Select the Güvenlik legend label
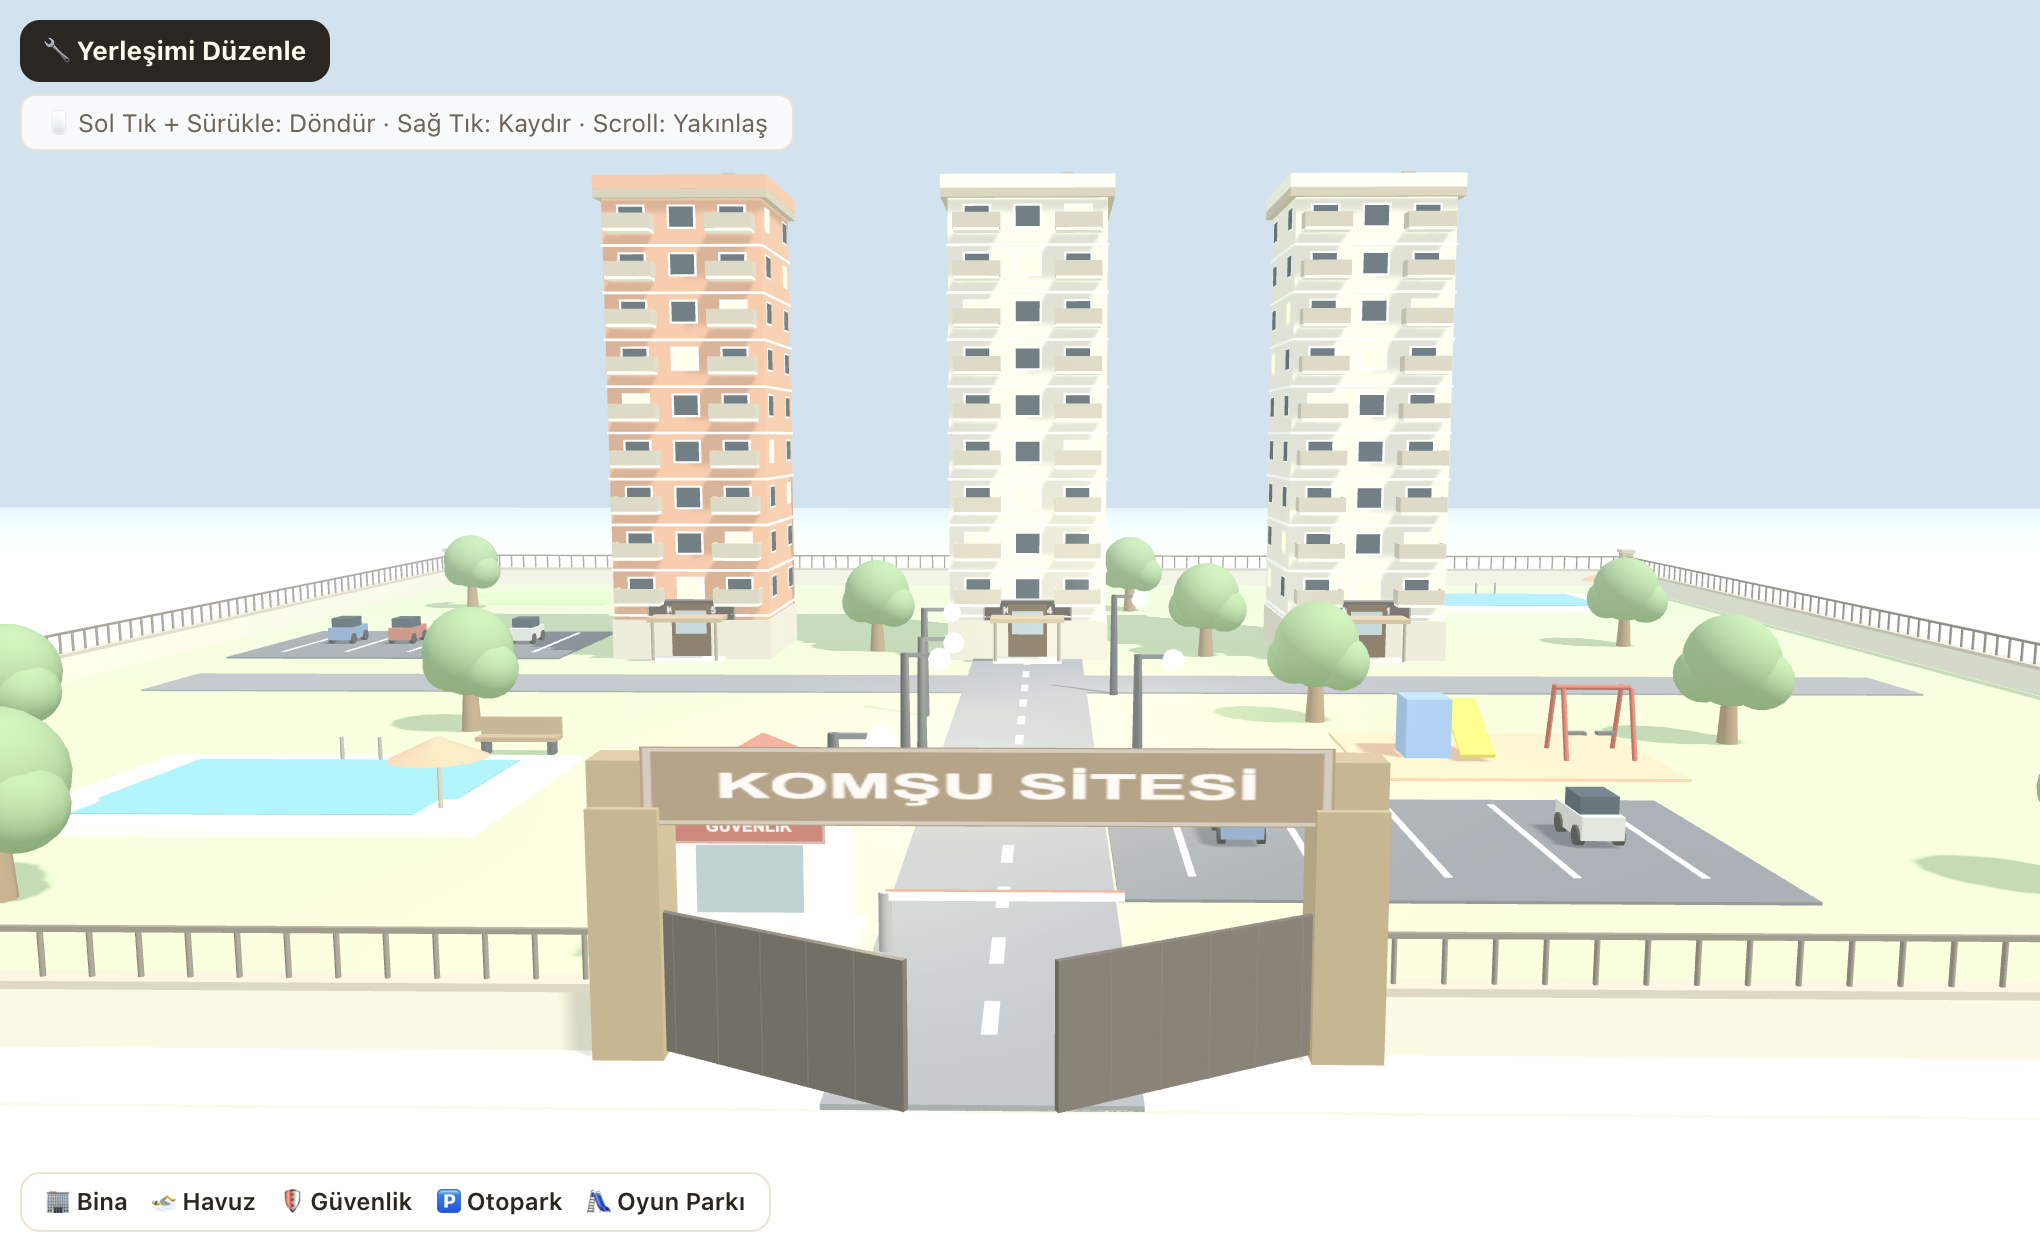 coord(361,1201)
